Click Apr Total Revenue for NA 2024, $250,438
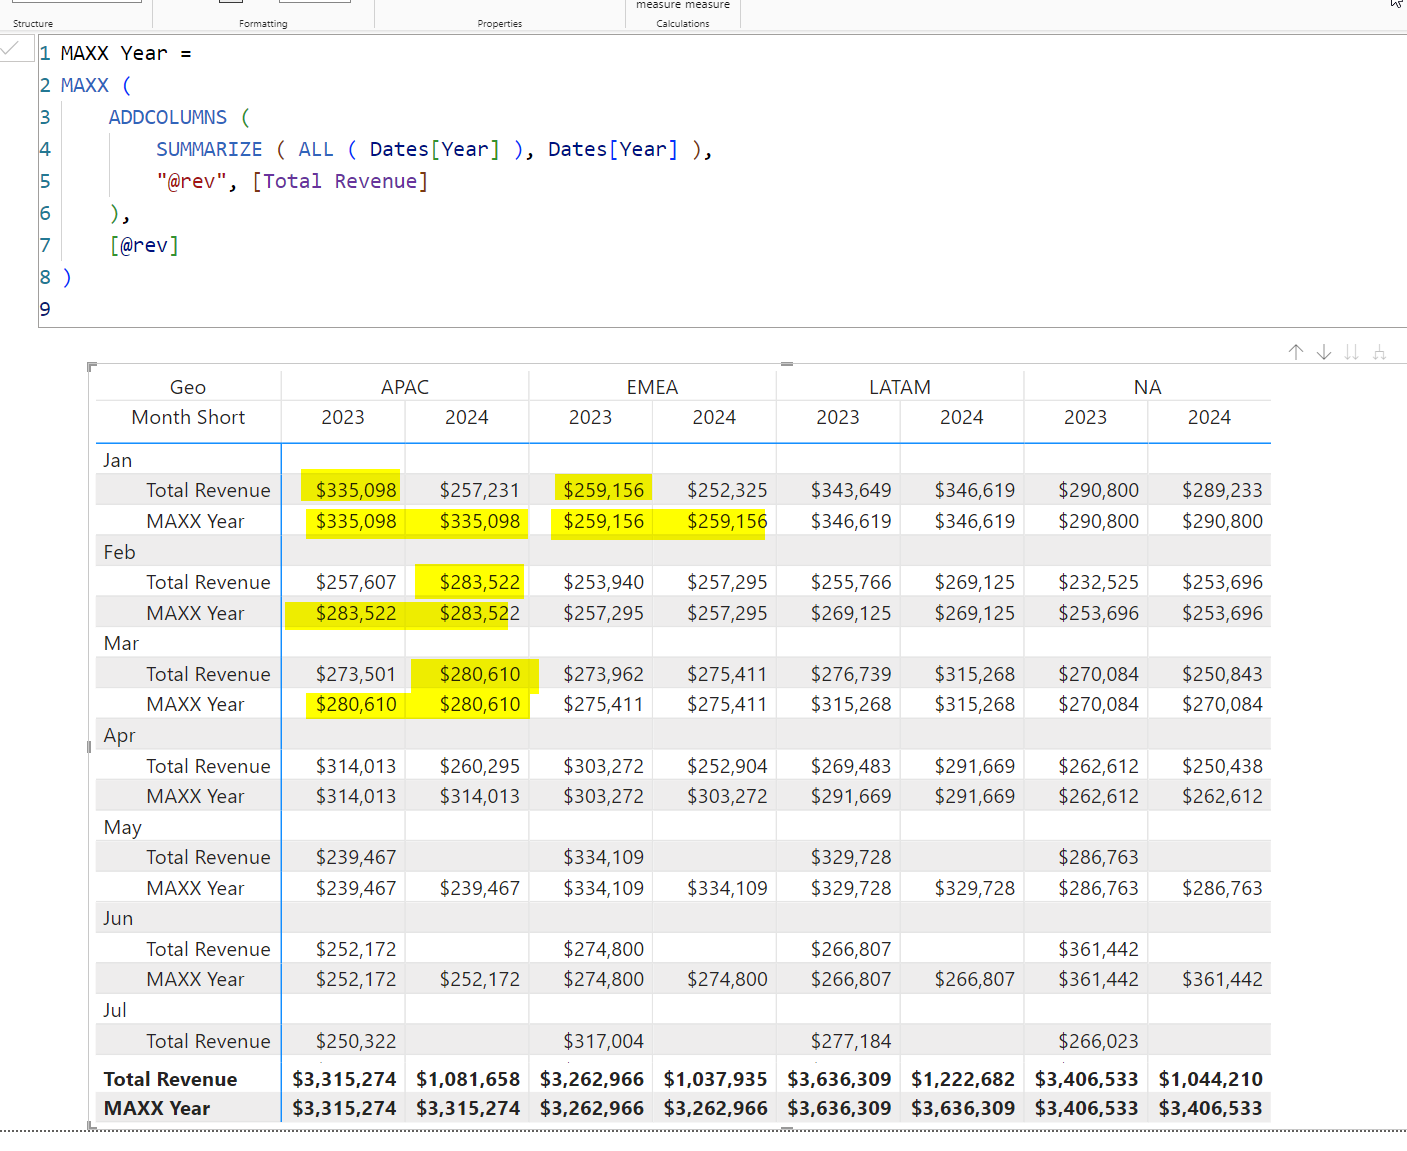 [1222, 766]
